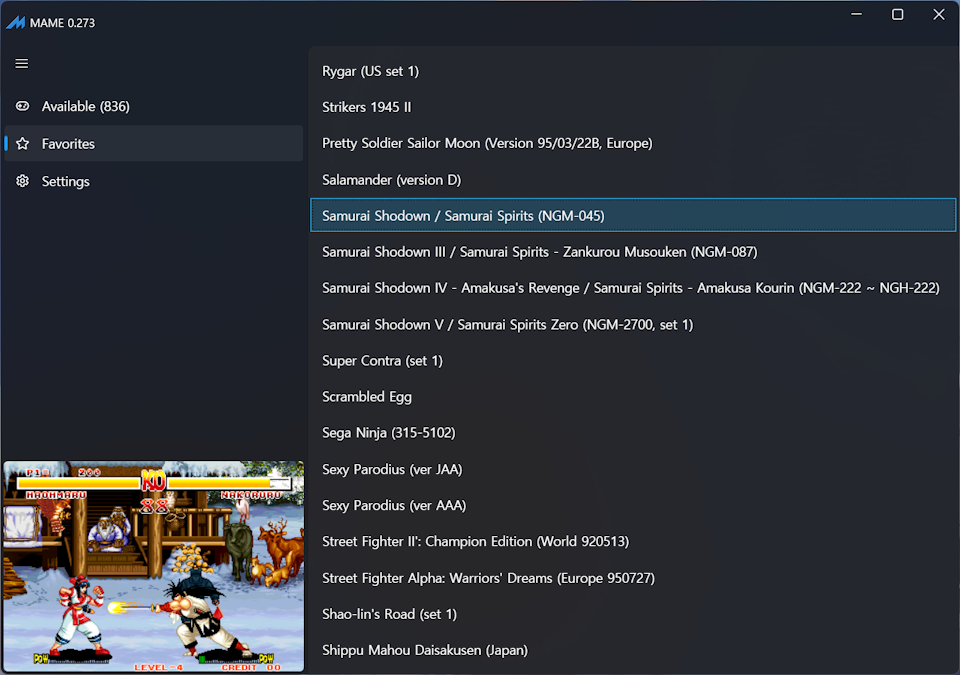
Task: Choose Pretty Soldier Sailor Moon entry
Action: (x=633, y=143)
